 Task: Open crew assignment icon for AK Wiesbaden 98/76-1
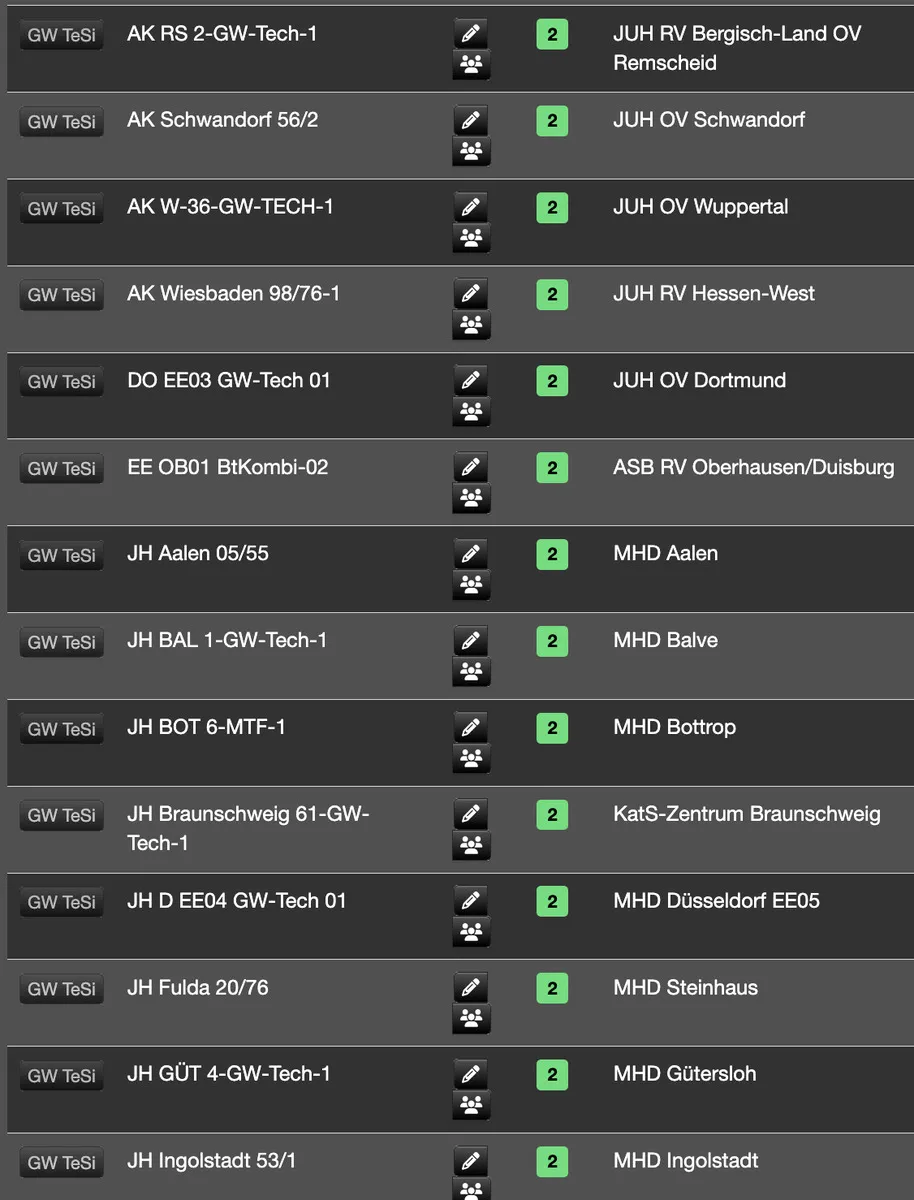tap(471, 326)
